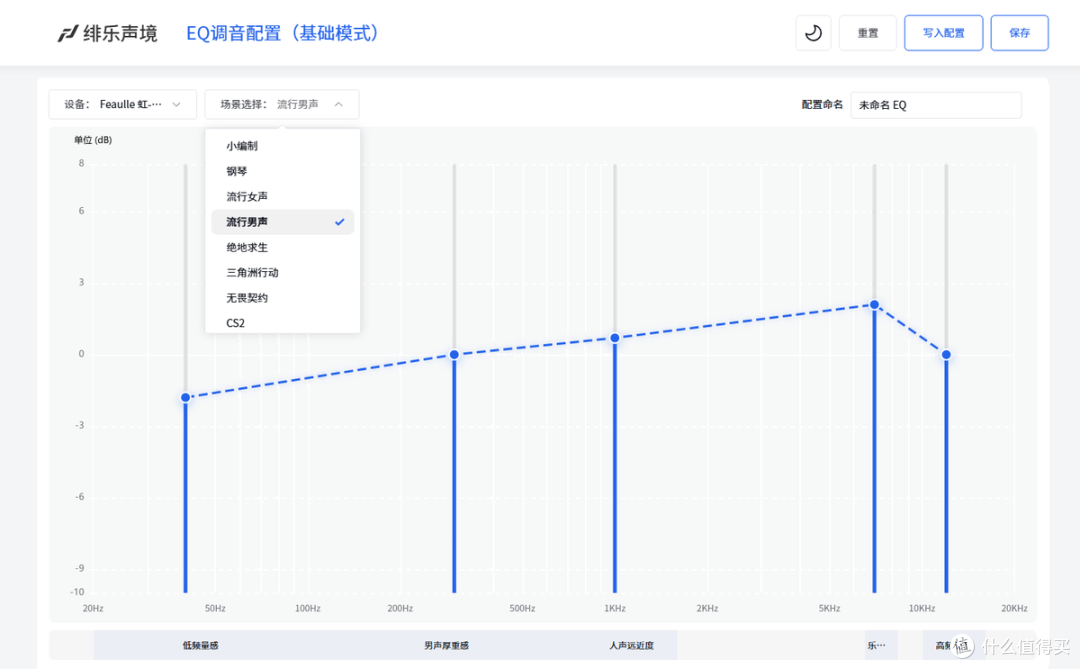Click the low-frequency slider handle near 40Hz

tap(185, 398)
